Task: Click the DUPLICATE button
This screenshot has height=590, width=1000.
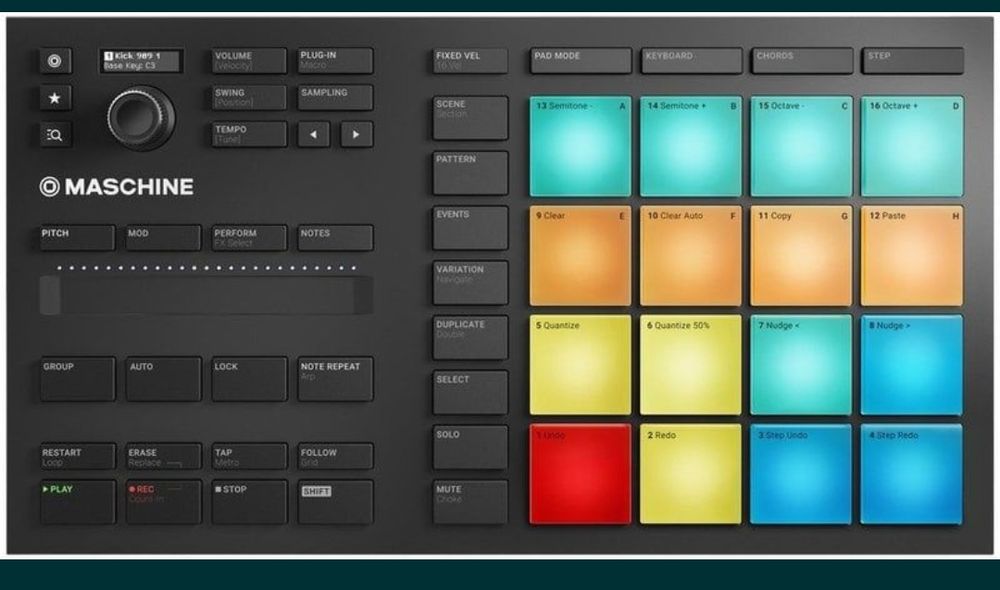Action: pos(470,337)
